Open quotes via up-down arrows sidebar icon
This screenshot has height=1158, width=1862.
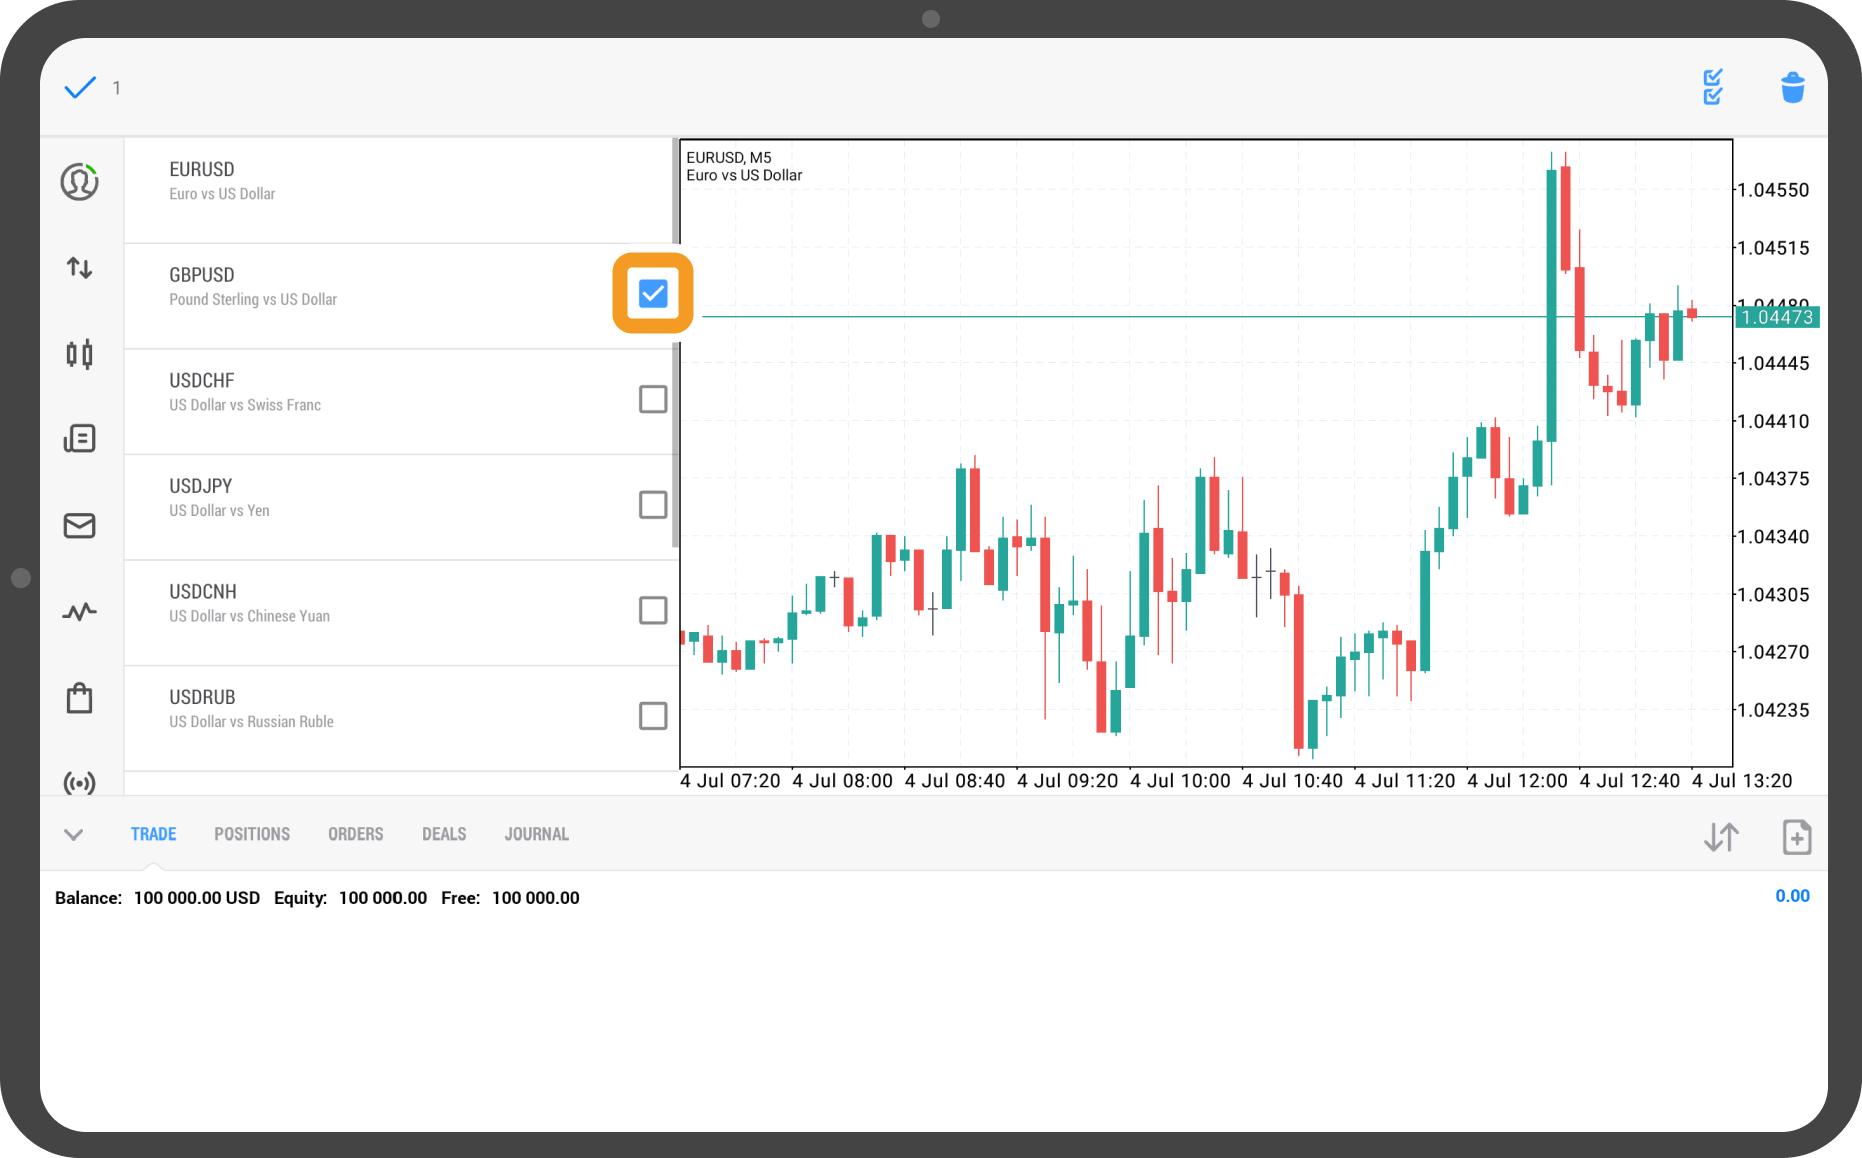tap(79, 268)
